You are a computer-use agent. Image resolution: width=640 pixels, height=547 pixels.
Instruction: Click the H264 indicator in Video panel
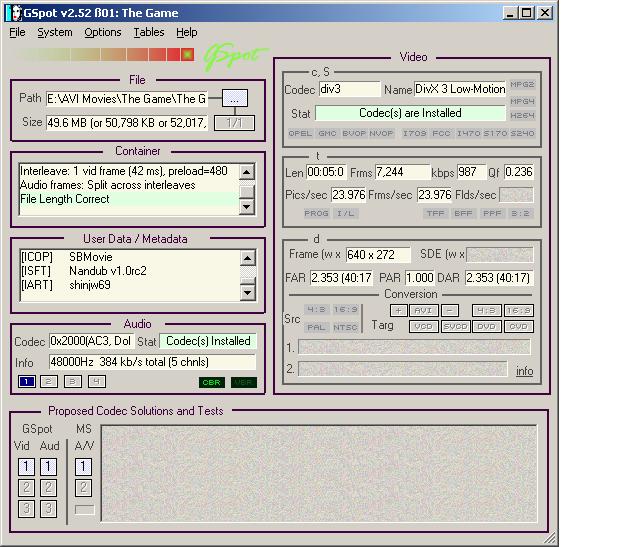(x=522, y=116)
